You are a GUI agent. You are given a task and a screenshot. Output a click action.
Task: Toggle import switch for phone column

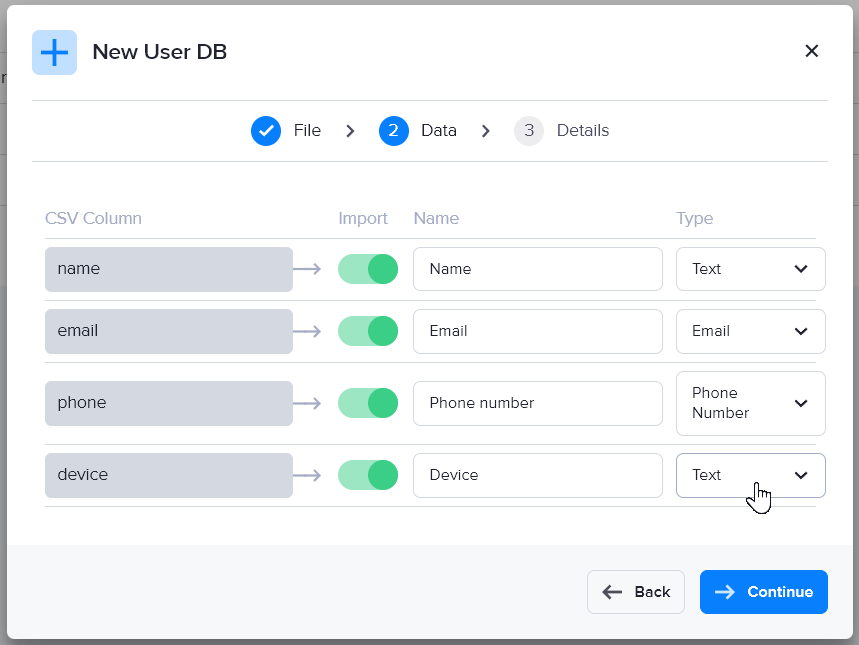[368, 403]
